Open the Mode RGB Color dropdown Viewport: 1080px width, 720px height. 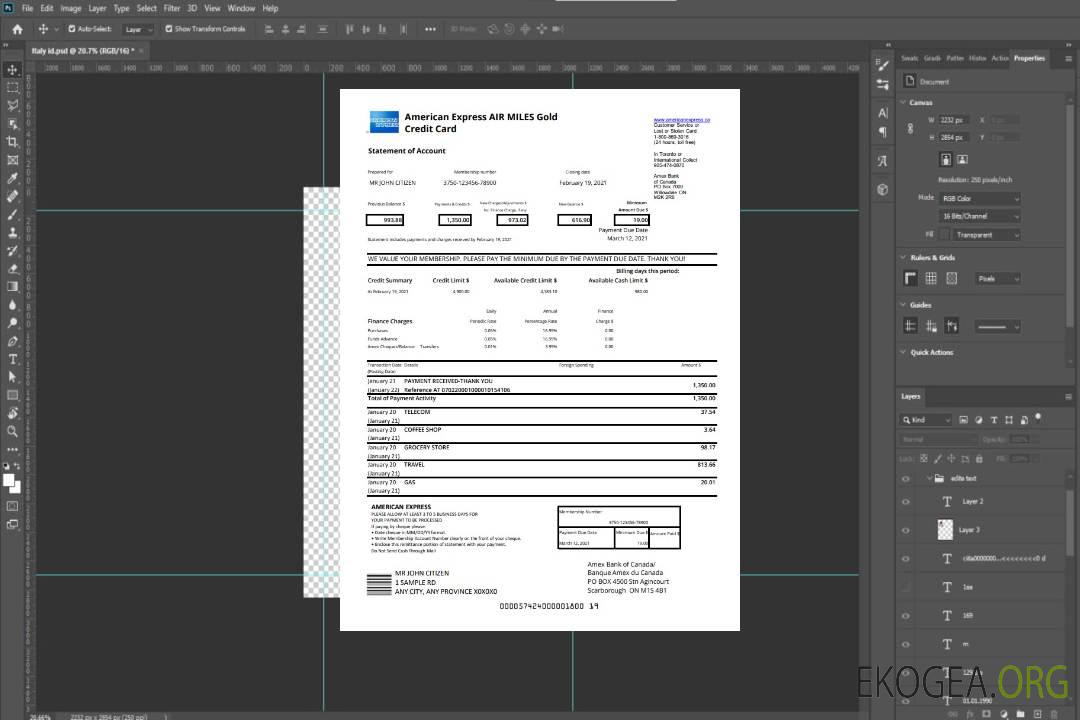pos(980,198)
